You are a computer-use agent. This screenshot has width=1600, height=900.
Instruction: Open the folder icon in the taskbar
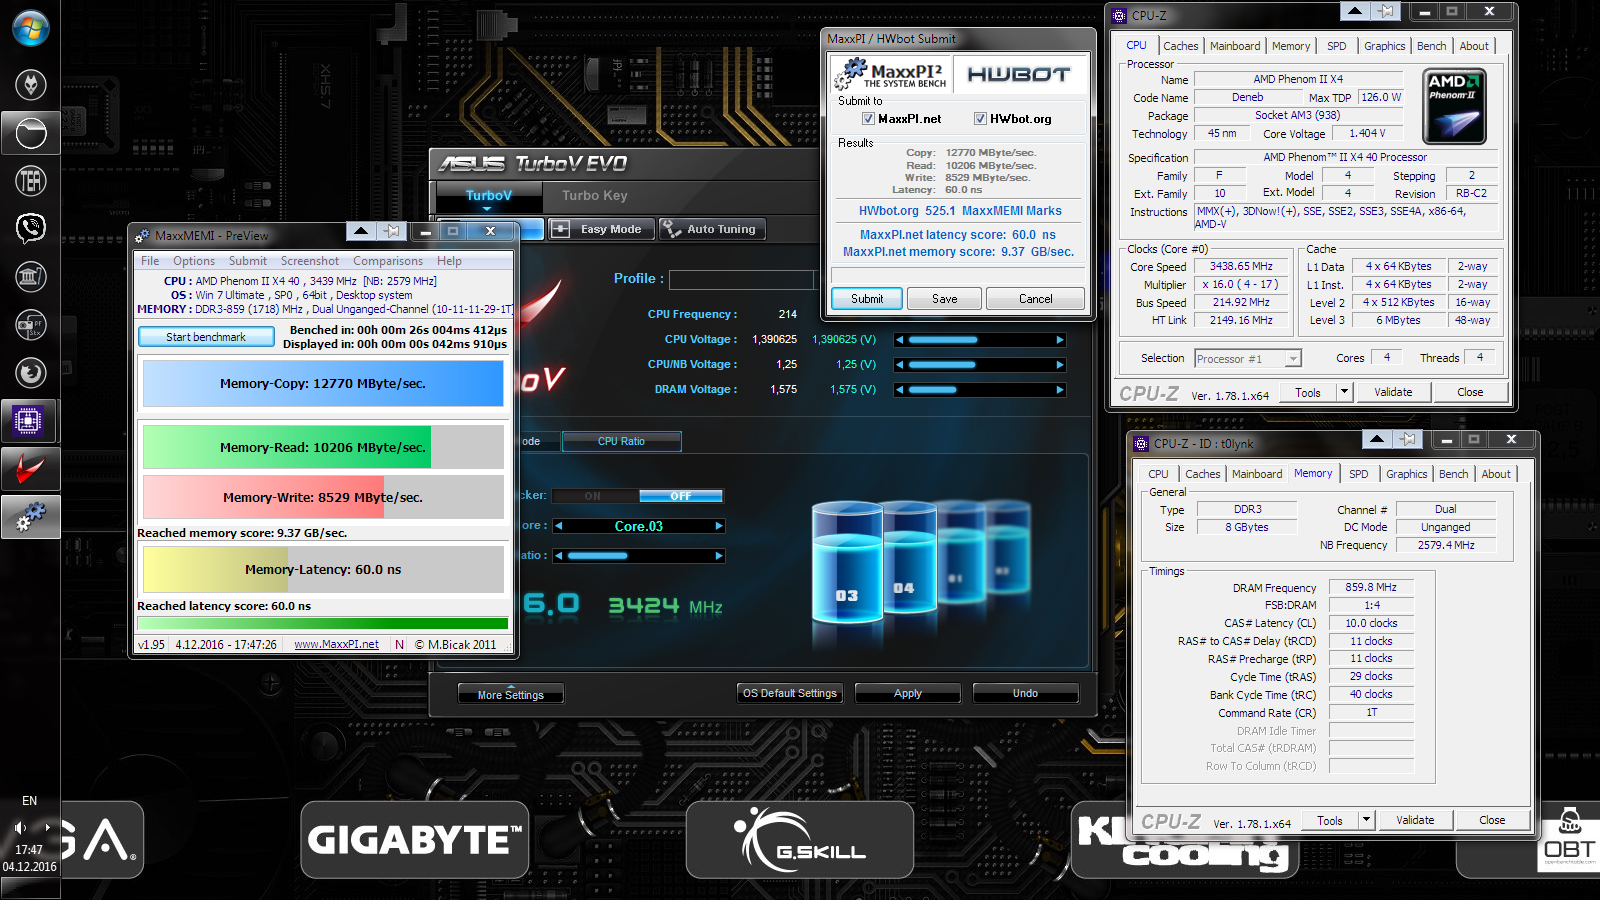[30, 132]
